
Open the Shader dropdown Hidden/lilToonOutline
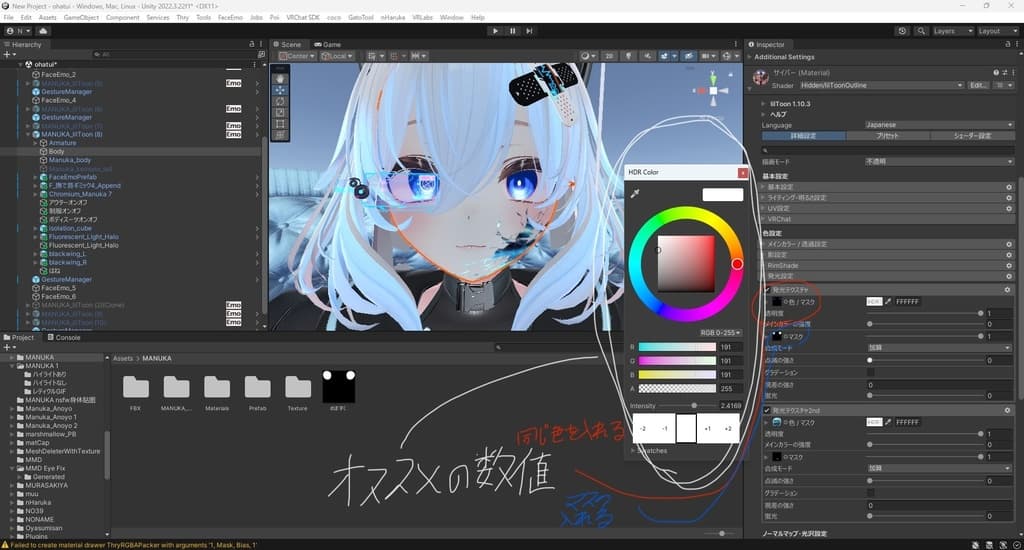tap(882, 86)
